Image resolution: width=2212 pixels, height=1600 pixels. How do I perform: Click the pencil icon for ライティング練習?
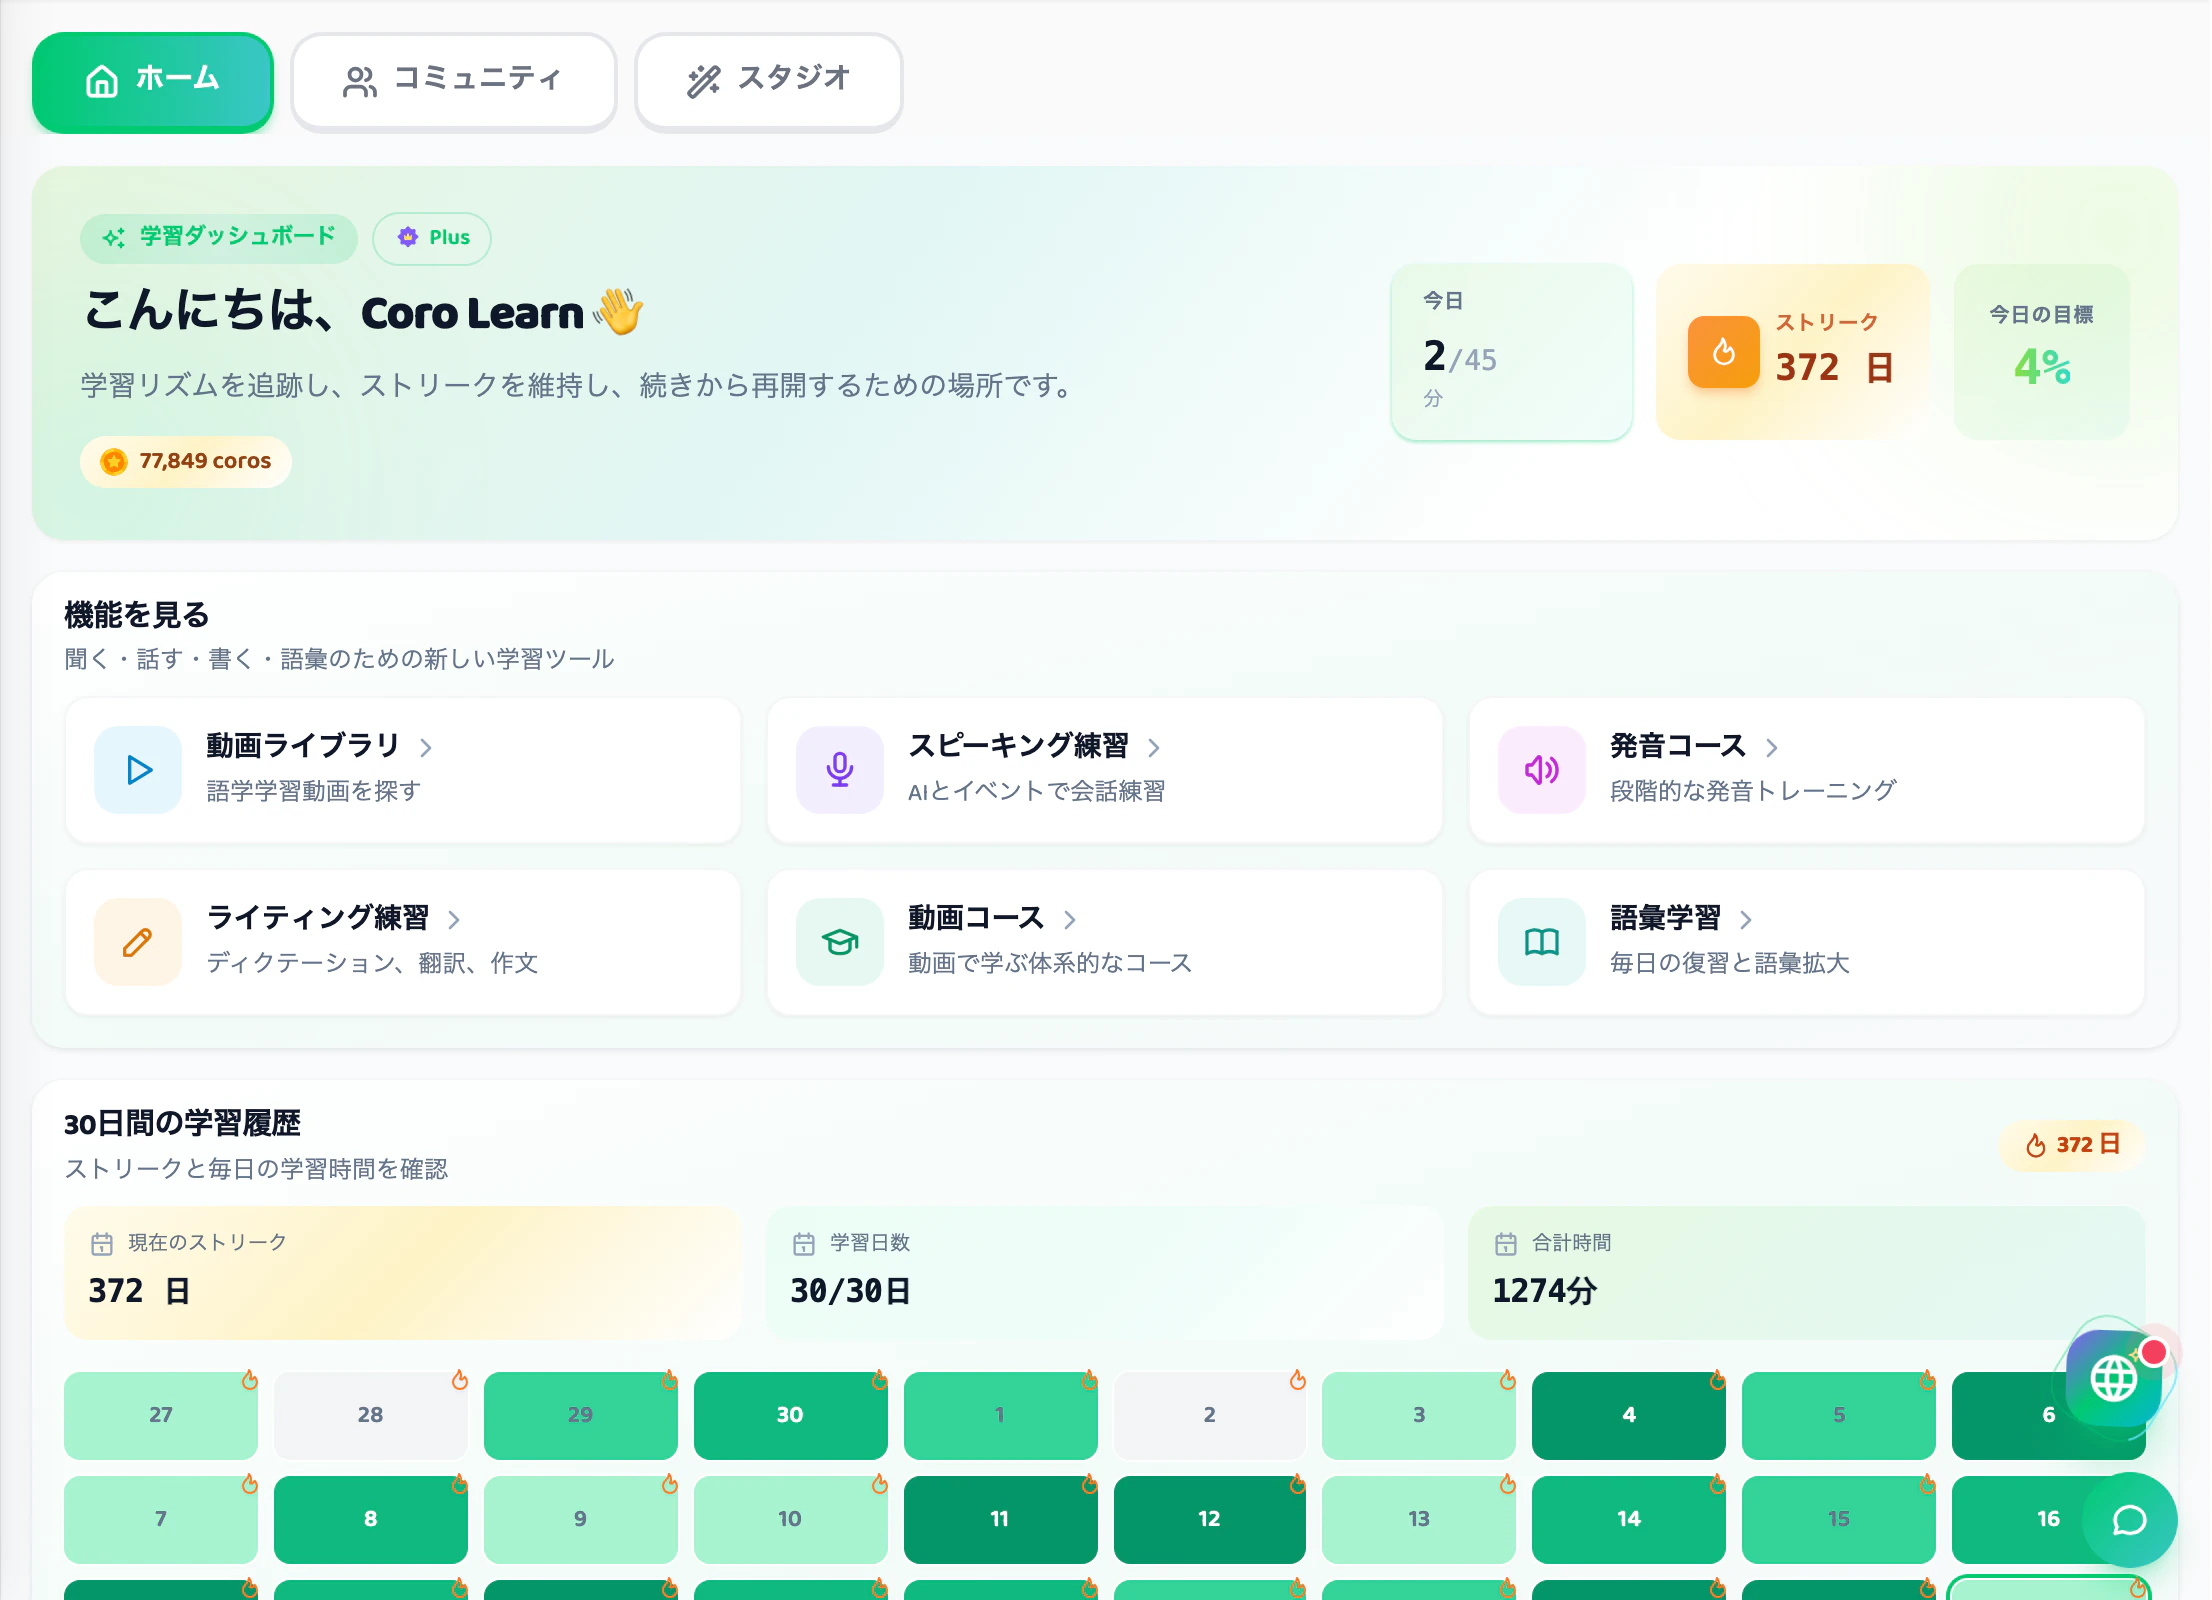[139, 942]
